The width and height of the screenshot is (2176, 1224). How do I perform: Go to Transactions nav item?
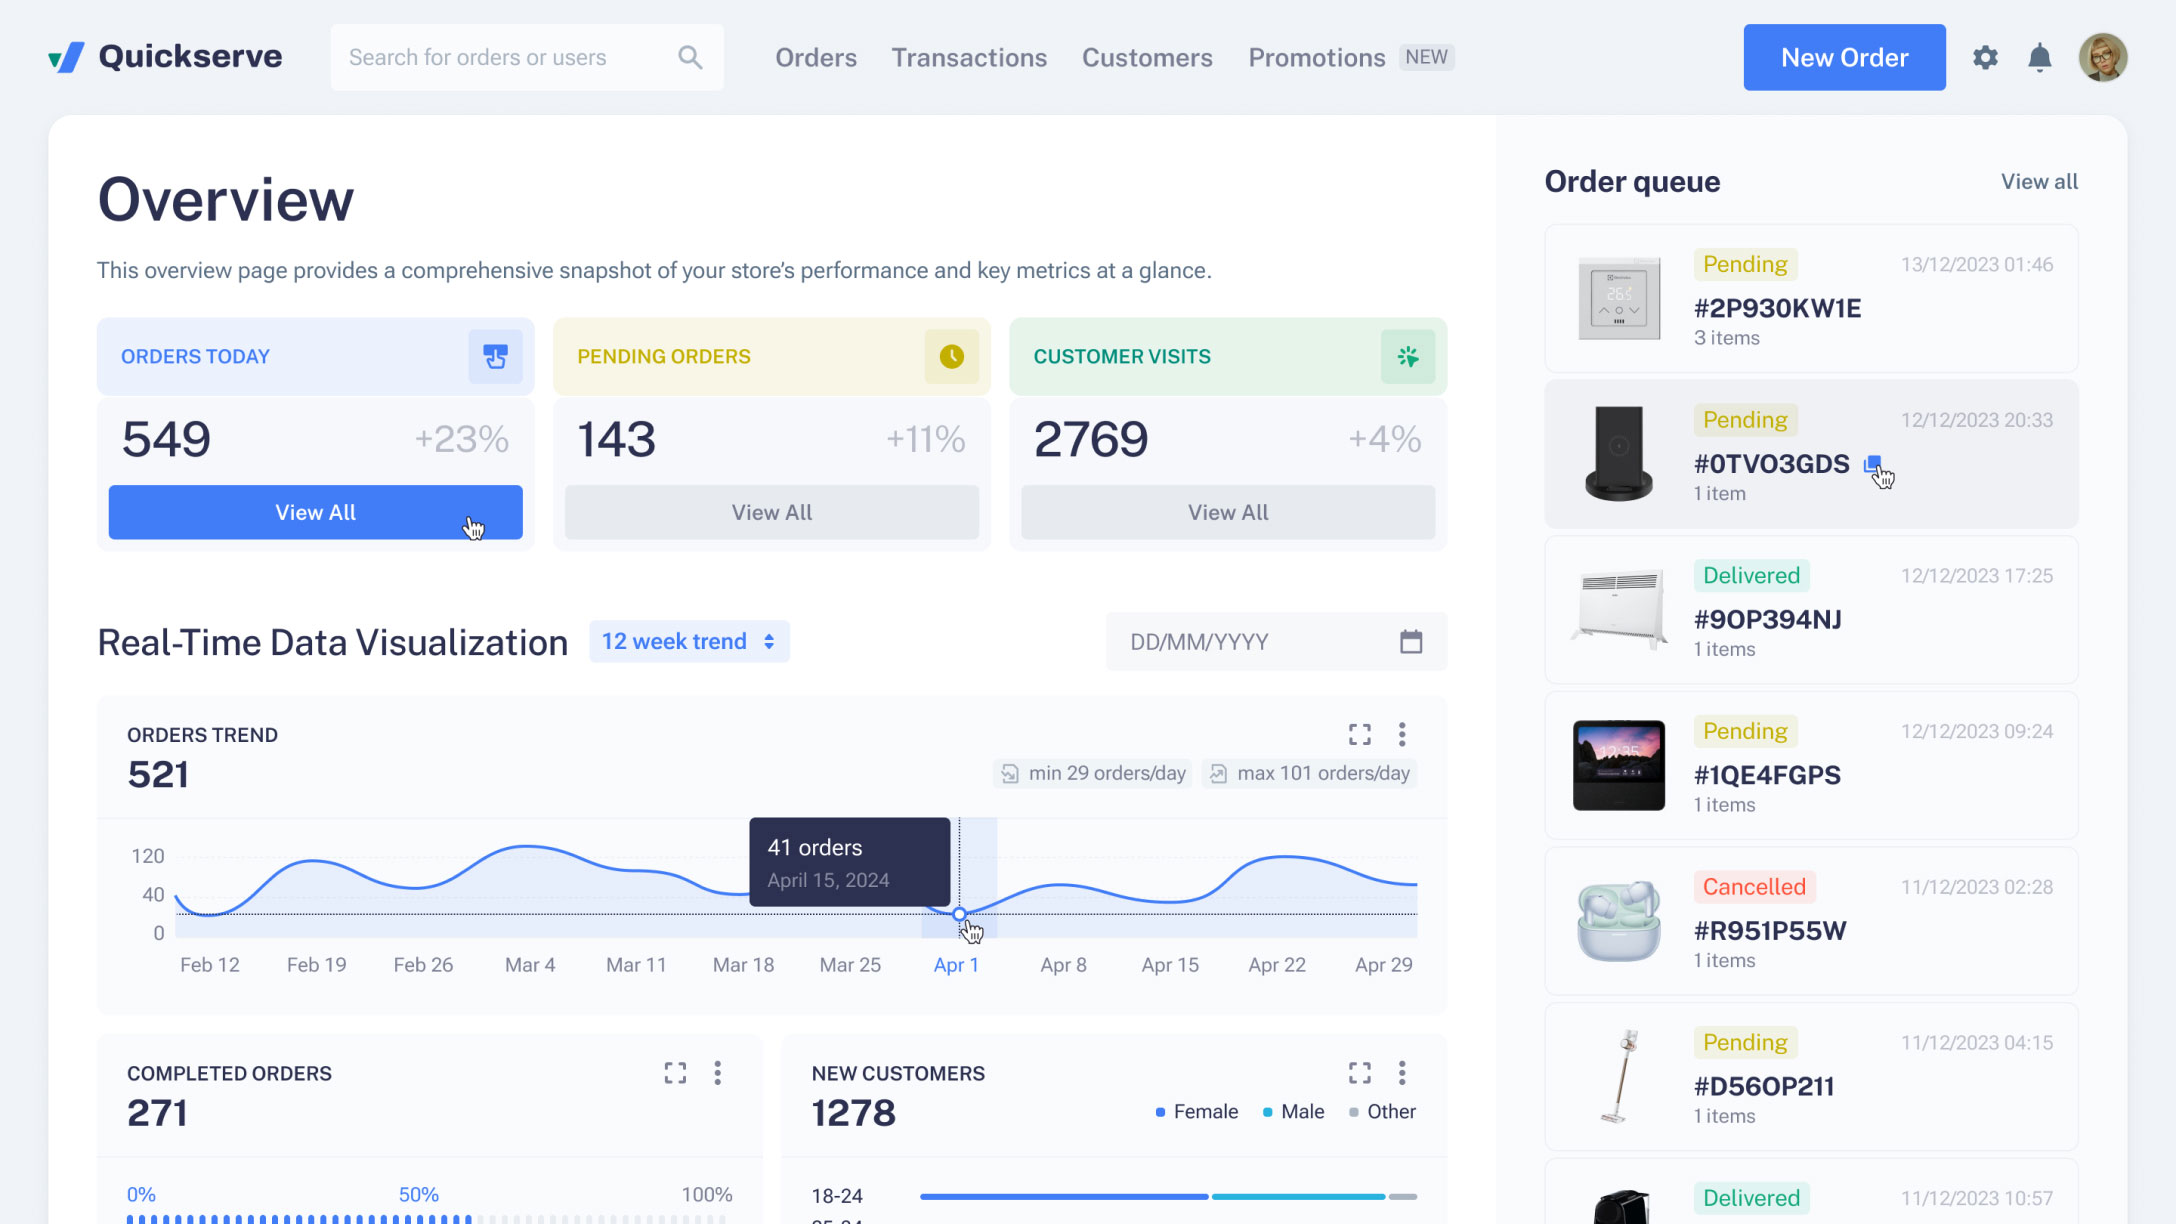tap(969, 58)
